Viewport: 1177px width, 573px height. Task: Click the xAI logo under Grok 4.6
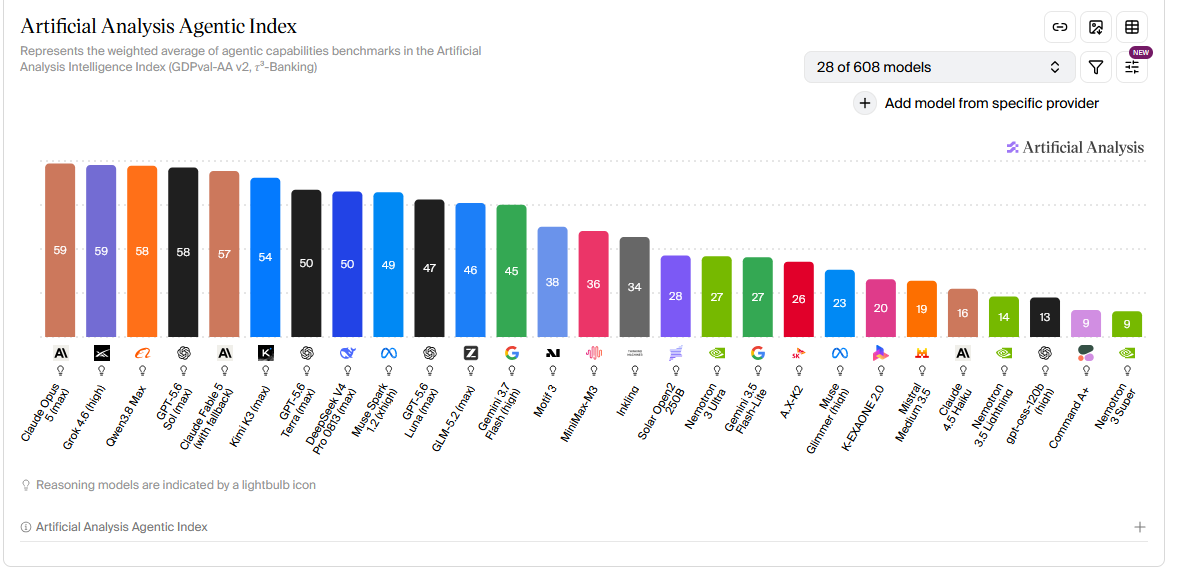tap(101, 353)
